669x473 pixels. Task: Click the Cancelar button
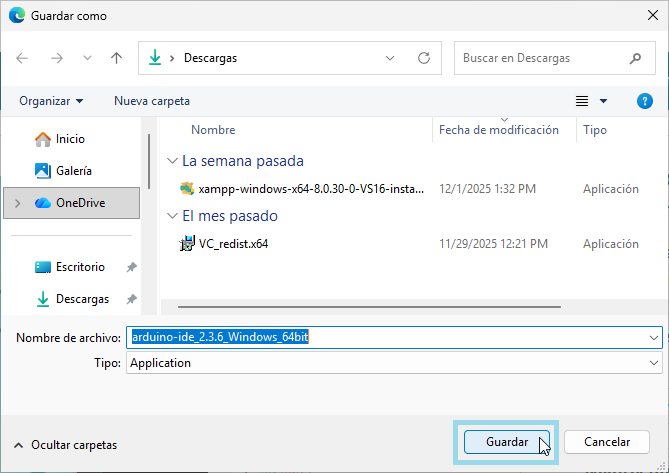(x=607, y=442)
